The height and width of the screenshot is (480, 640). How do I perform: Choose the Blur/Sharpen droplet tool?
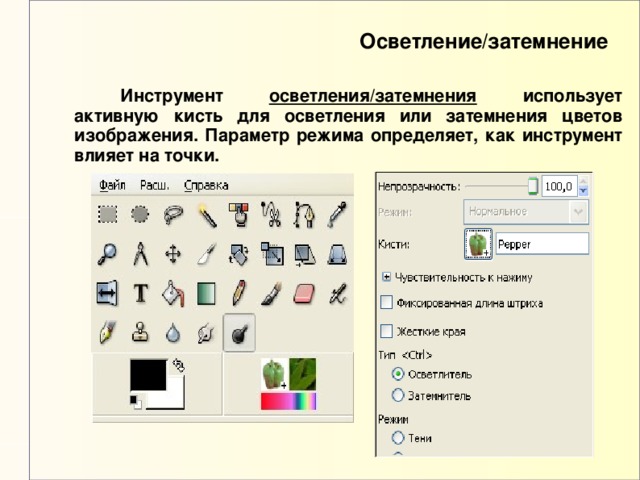[173, 333]
